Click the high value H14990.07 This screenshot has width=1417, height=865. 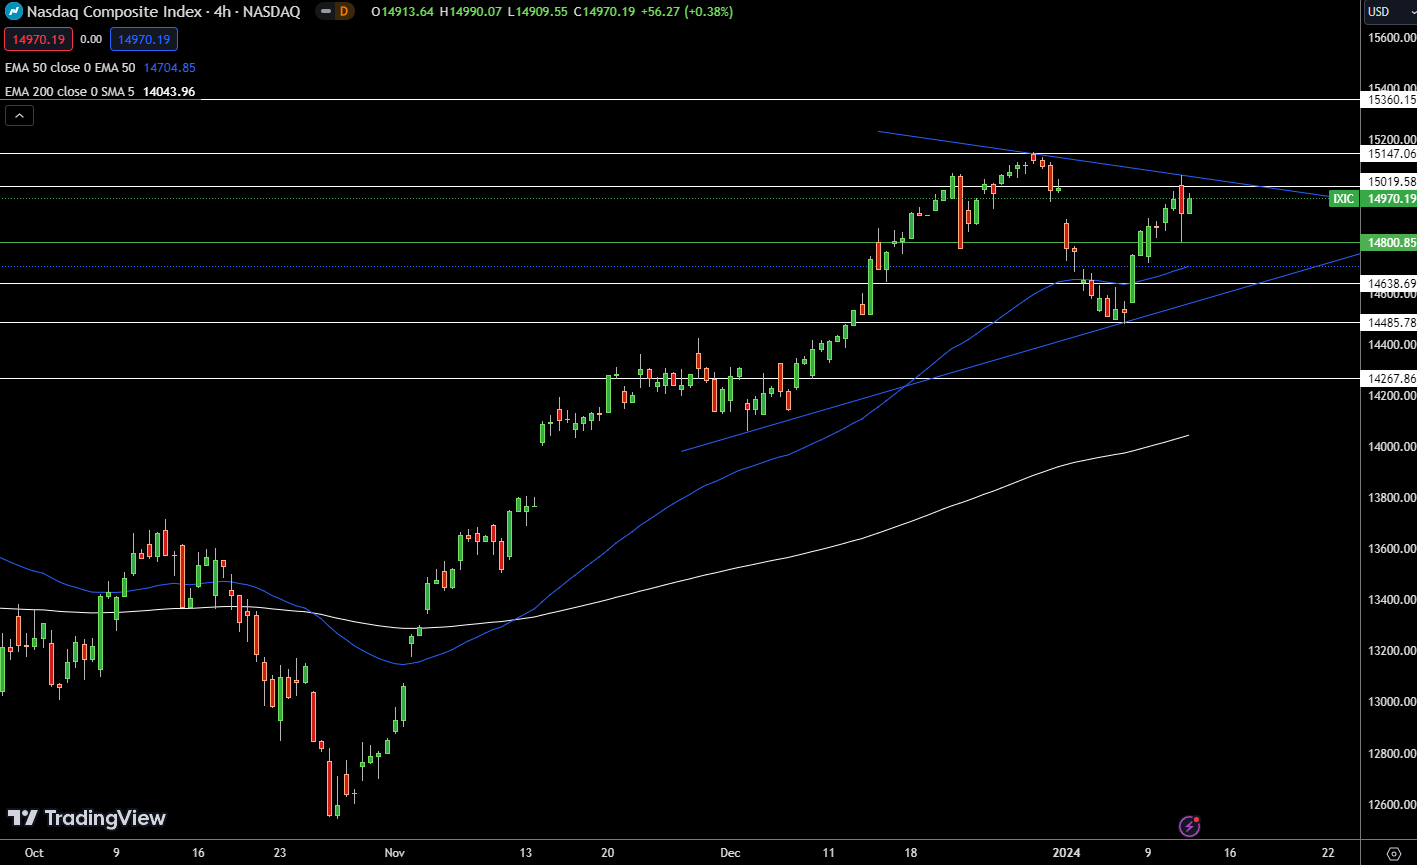click(473, 12)
